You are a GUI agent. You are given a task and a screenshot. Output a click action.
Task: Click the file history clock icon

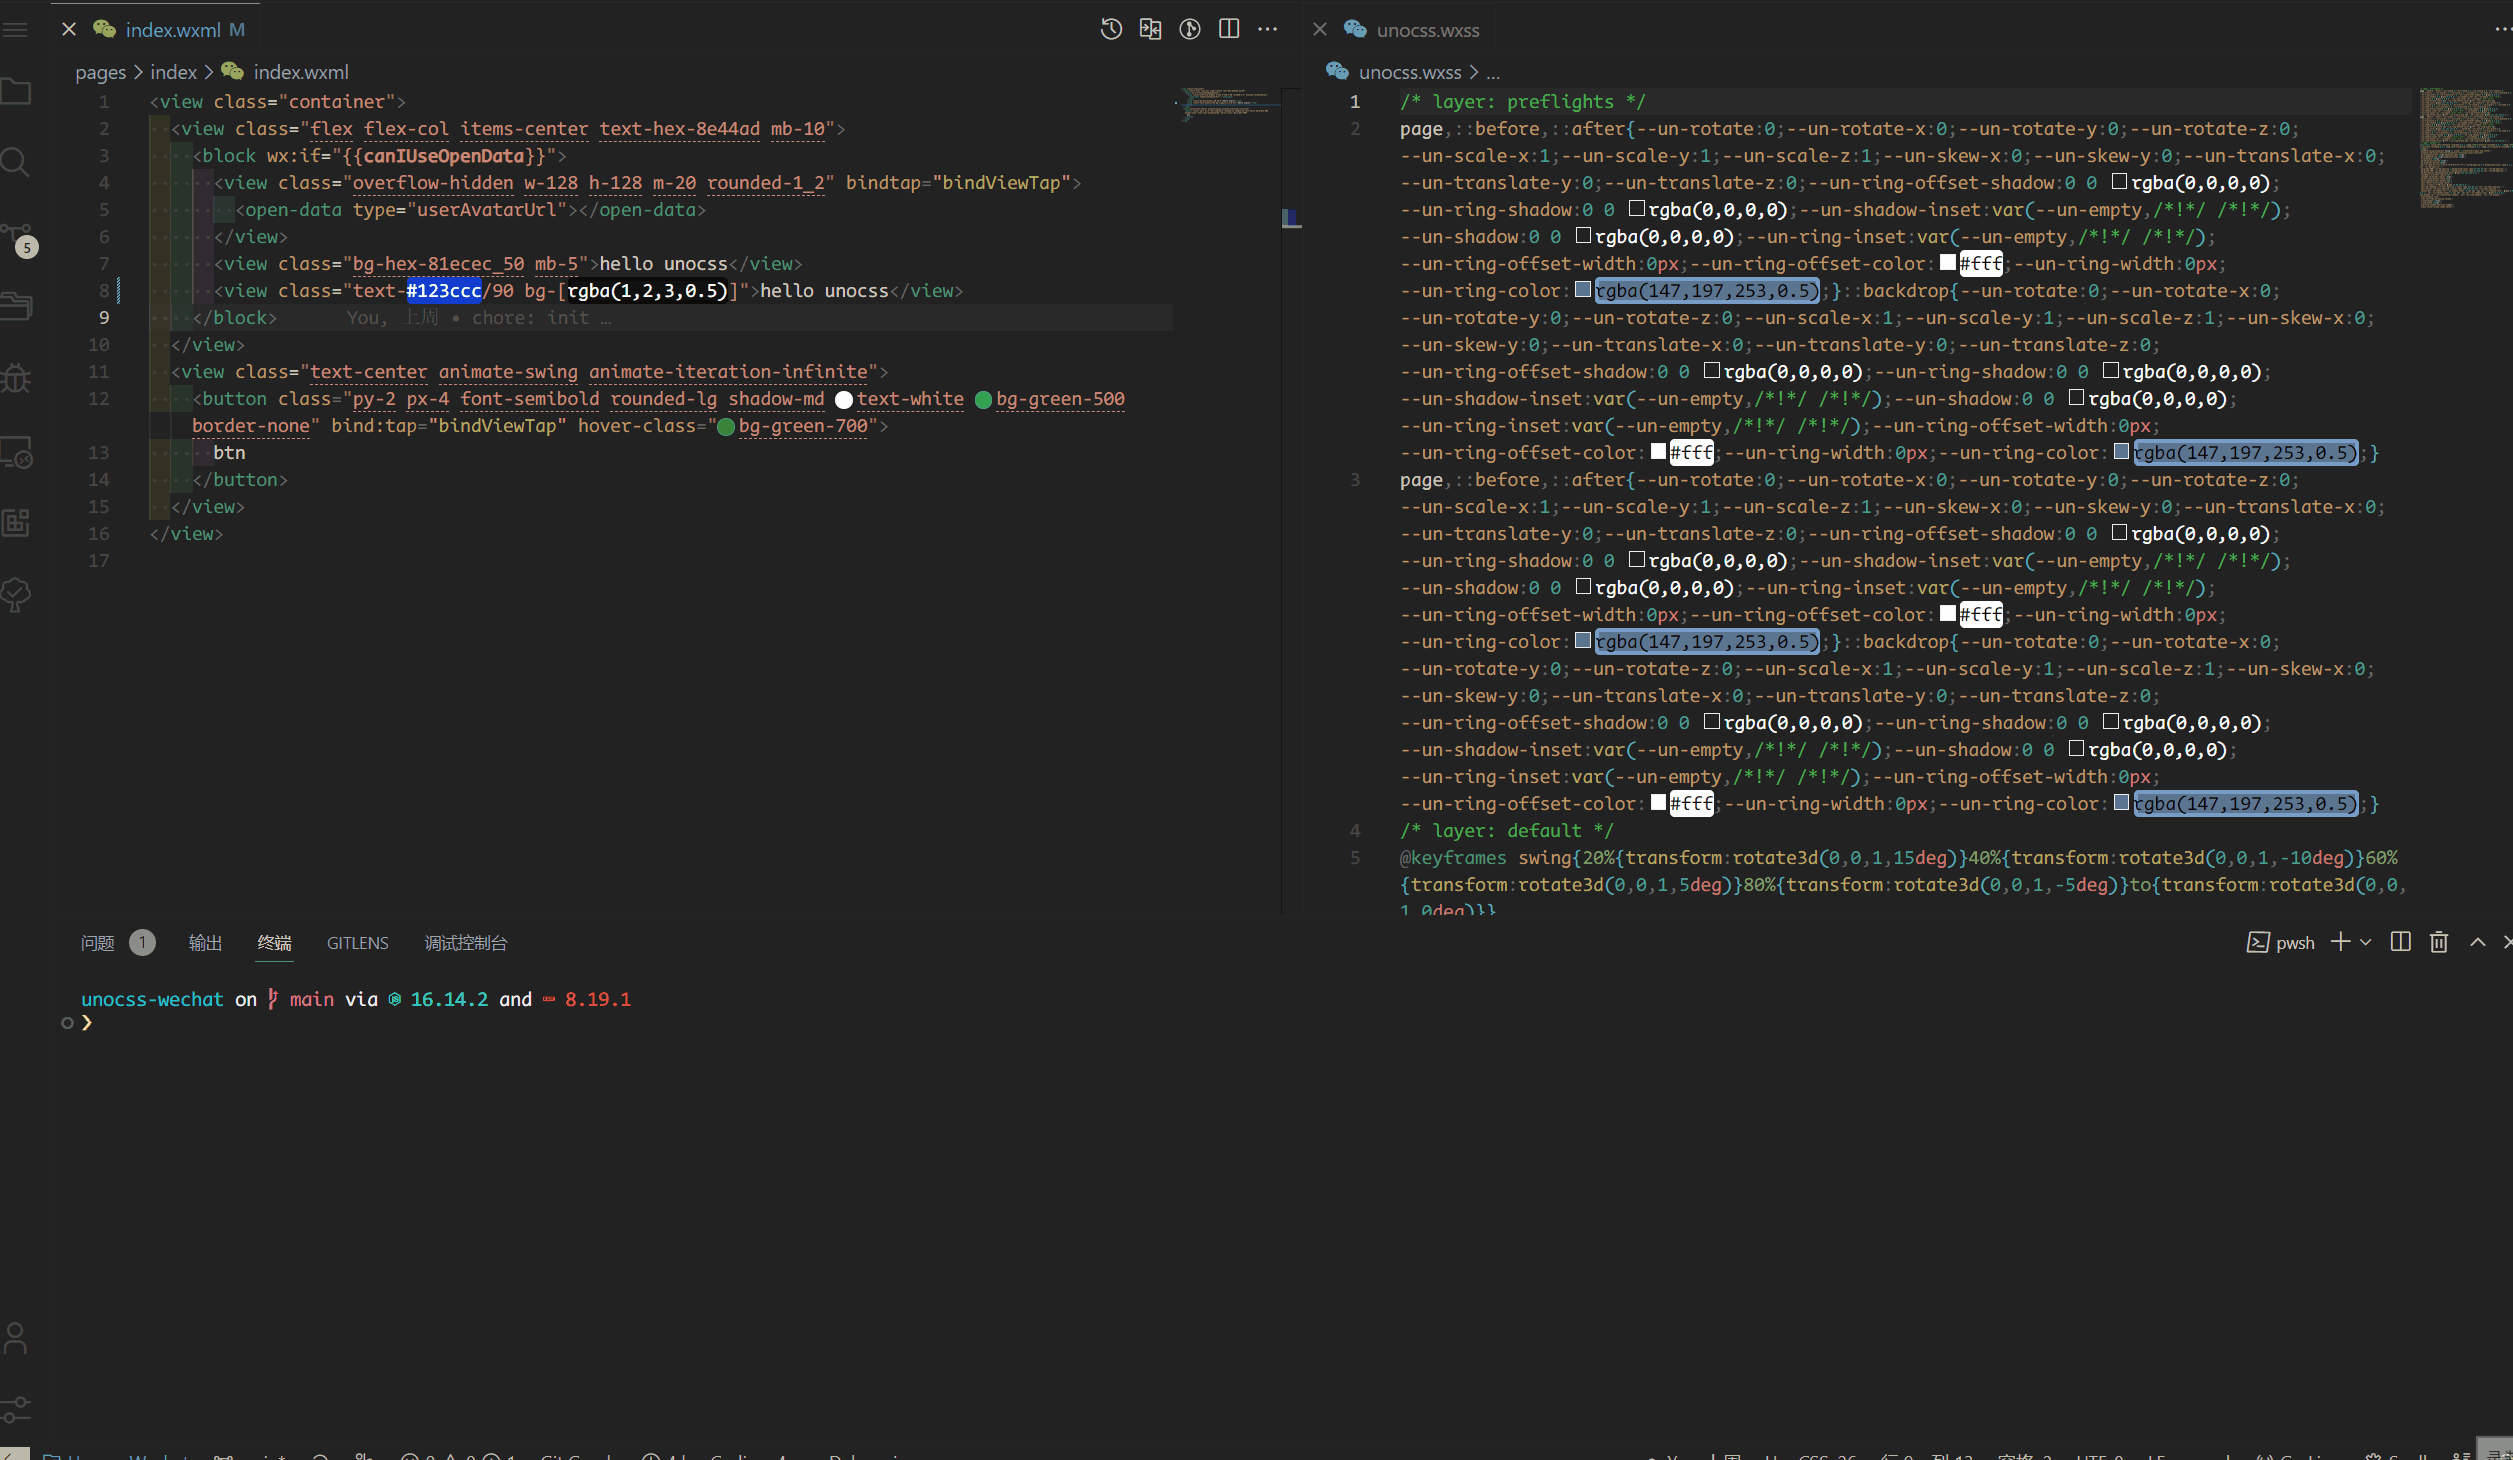tap(1111, 29)
